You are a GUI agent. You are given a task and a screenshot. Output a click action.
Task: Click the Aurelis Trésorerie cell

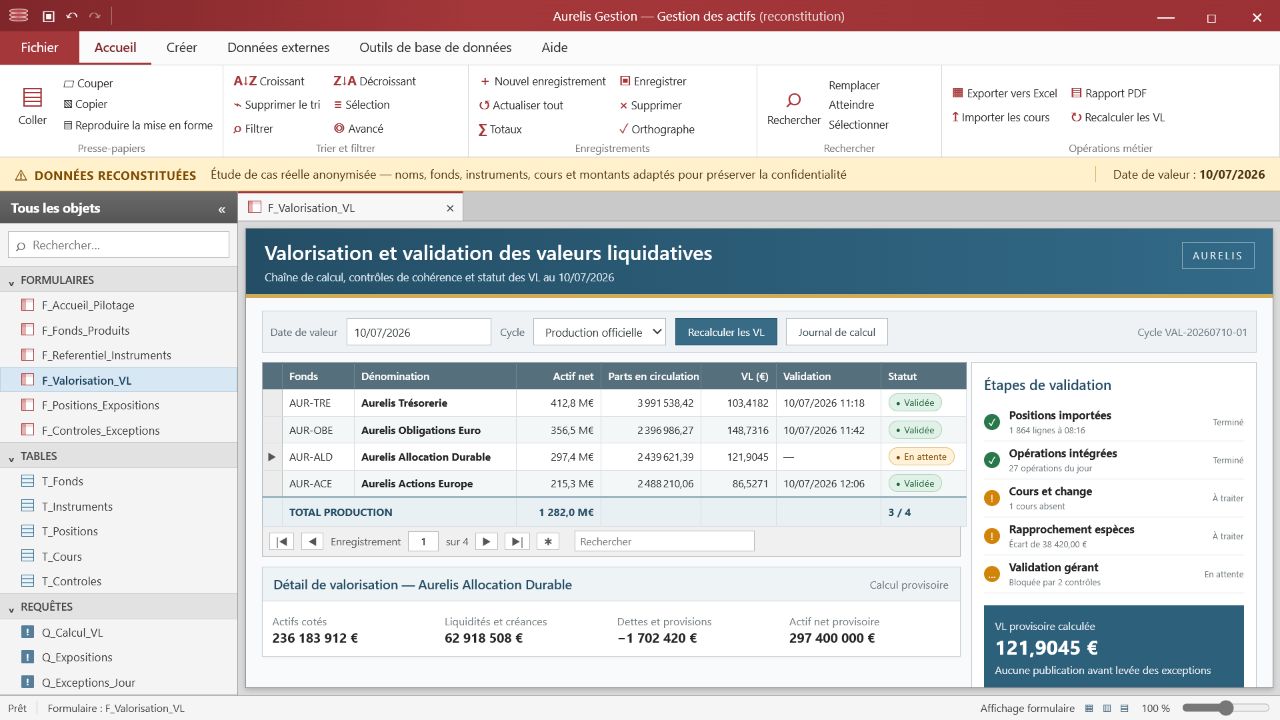click(x=435, y=403)
